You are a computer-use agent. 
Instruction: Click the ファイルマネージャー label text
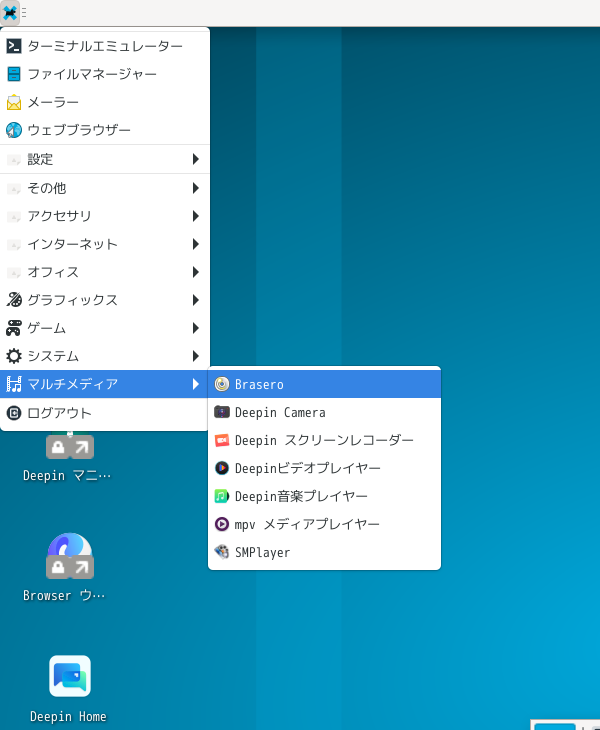click(x=92, y=74)
